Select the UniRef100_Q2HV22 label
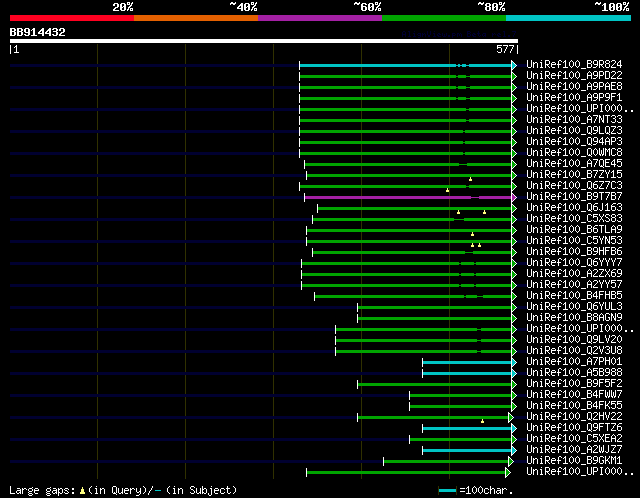The image size is (640, 498). [x=574, y=417]
